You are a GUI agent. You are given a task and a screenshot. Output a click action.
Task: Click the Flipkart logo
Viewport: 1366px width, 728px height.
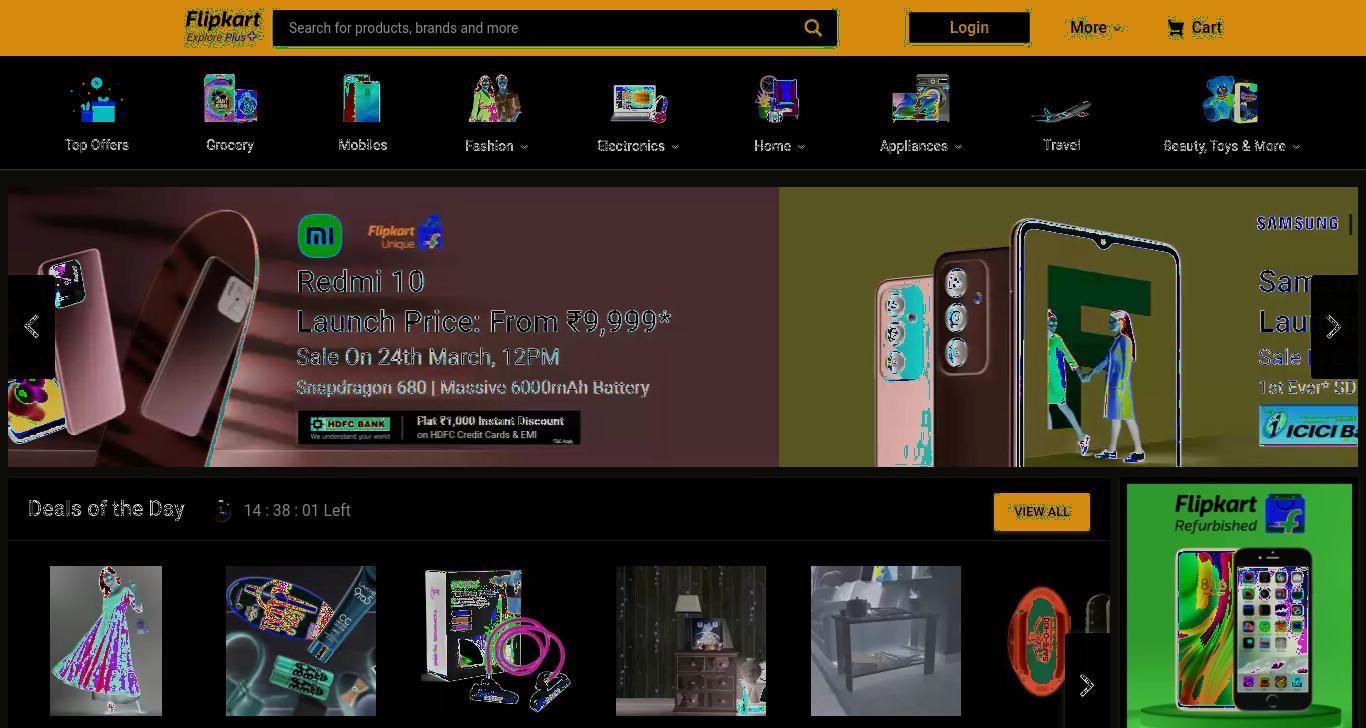[x=224, y=21]
